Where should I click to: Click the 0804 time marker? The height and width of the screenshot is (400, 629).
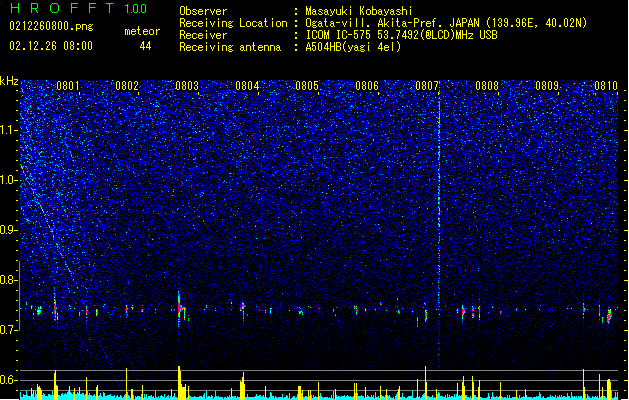pos(247,86)
